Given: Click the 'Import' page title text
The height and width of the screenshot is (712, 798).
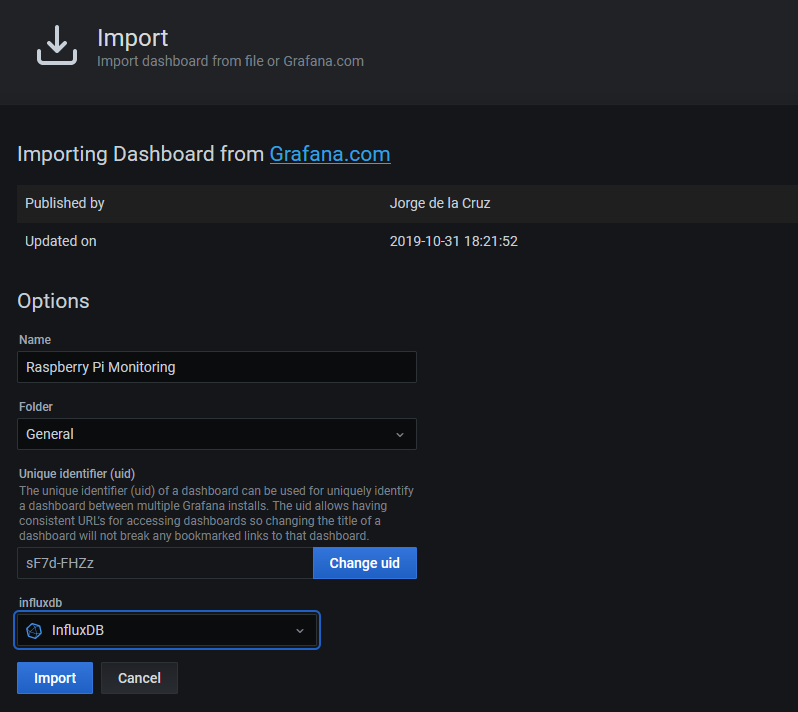Looking at the screenshot, I should click(x=132, y=38).
